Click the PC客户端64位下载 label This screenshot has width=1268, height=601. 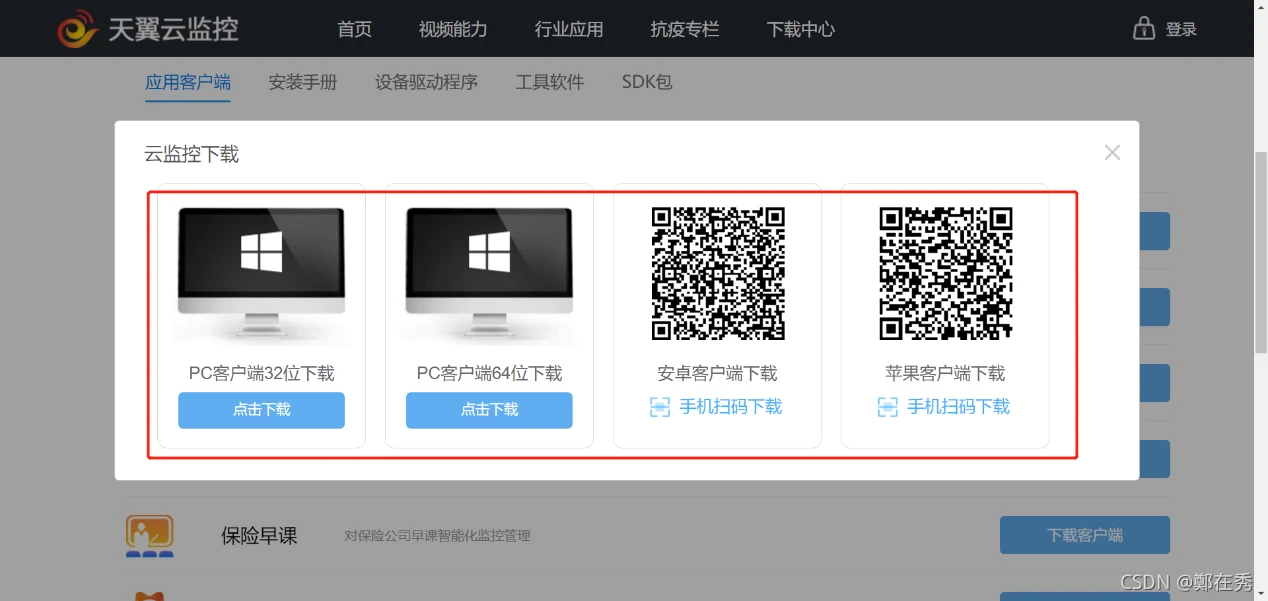point(490,373)
